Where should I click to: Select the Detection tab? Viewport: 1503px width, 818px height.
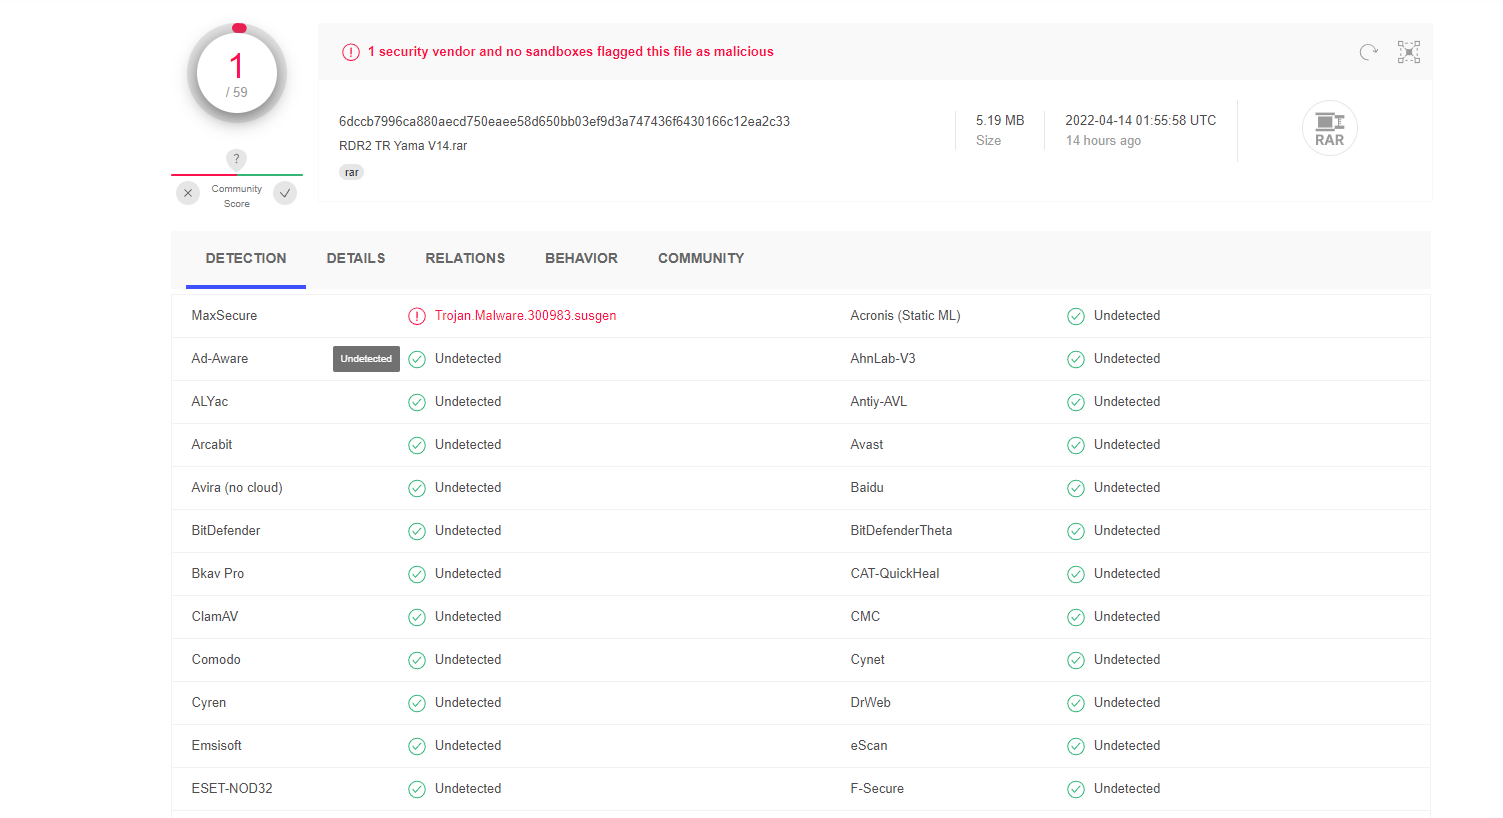246,258
